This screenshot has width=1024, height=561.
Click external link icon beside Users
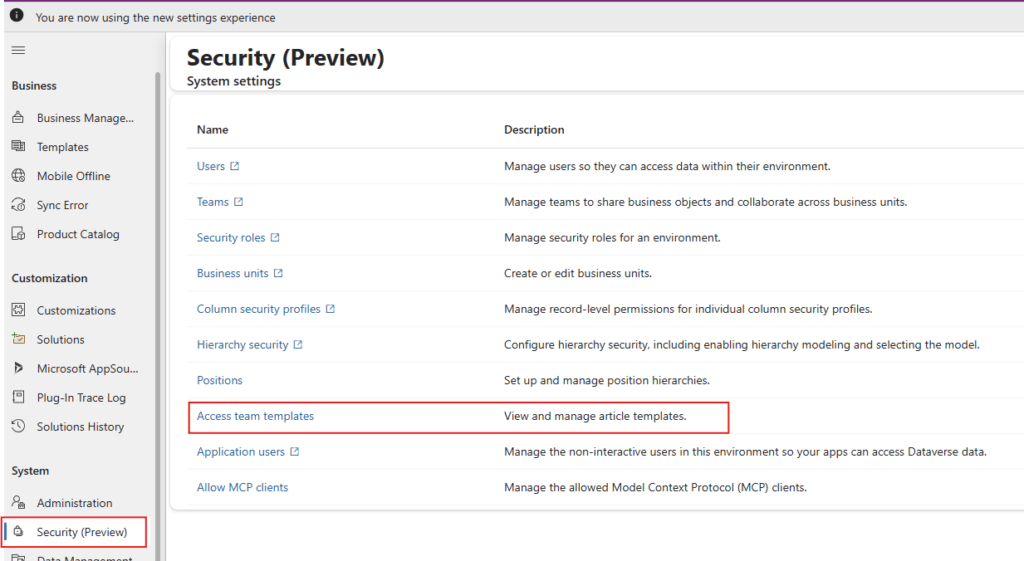pyautogui.click(x=235, y=166)
